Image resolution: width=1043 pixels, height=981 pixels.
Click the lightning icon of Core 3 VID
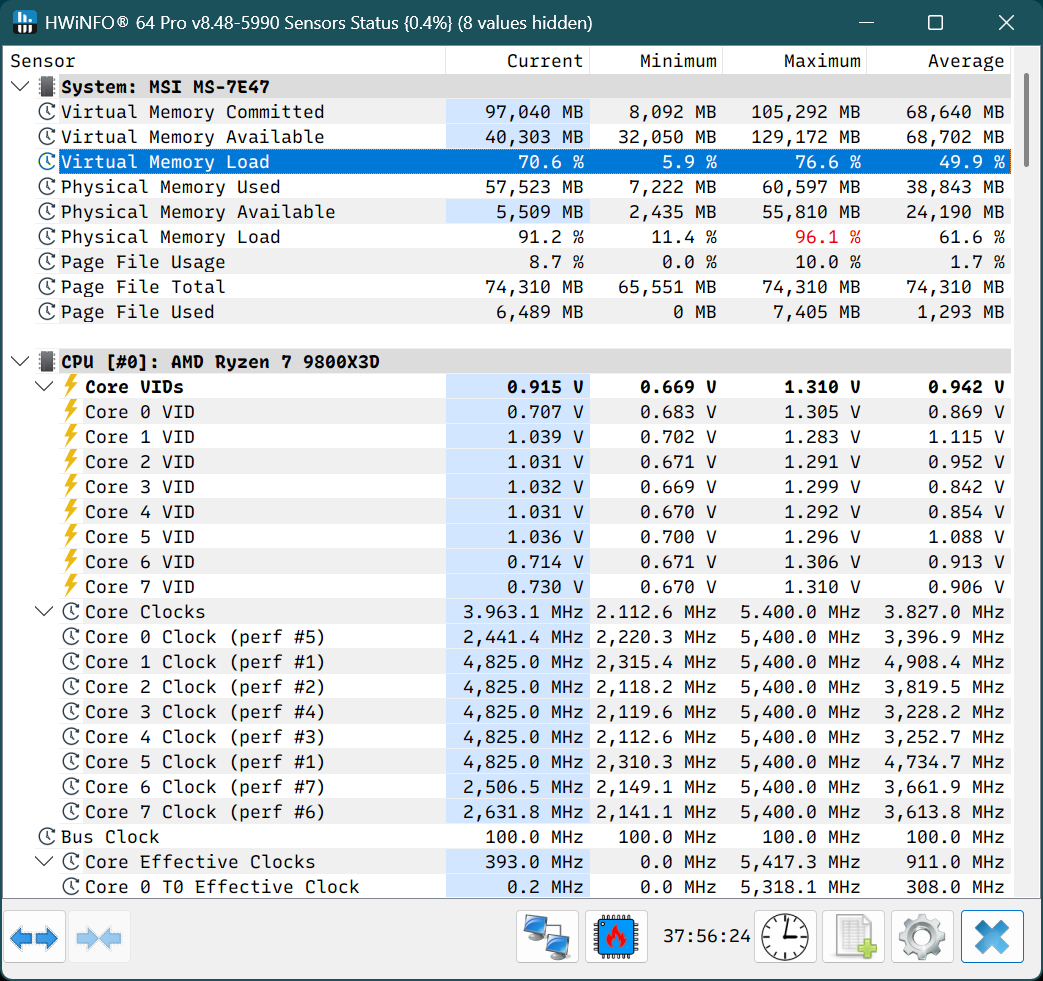pyautogui.click(x=71, y=486)
